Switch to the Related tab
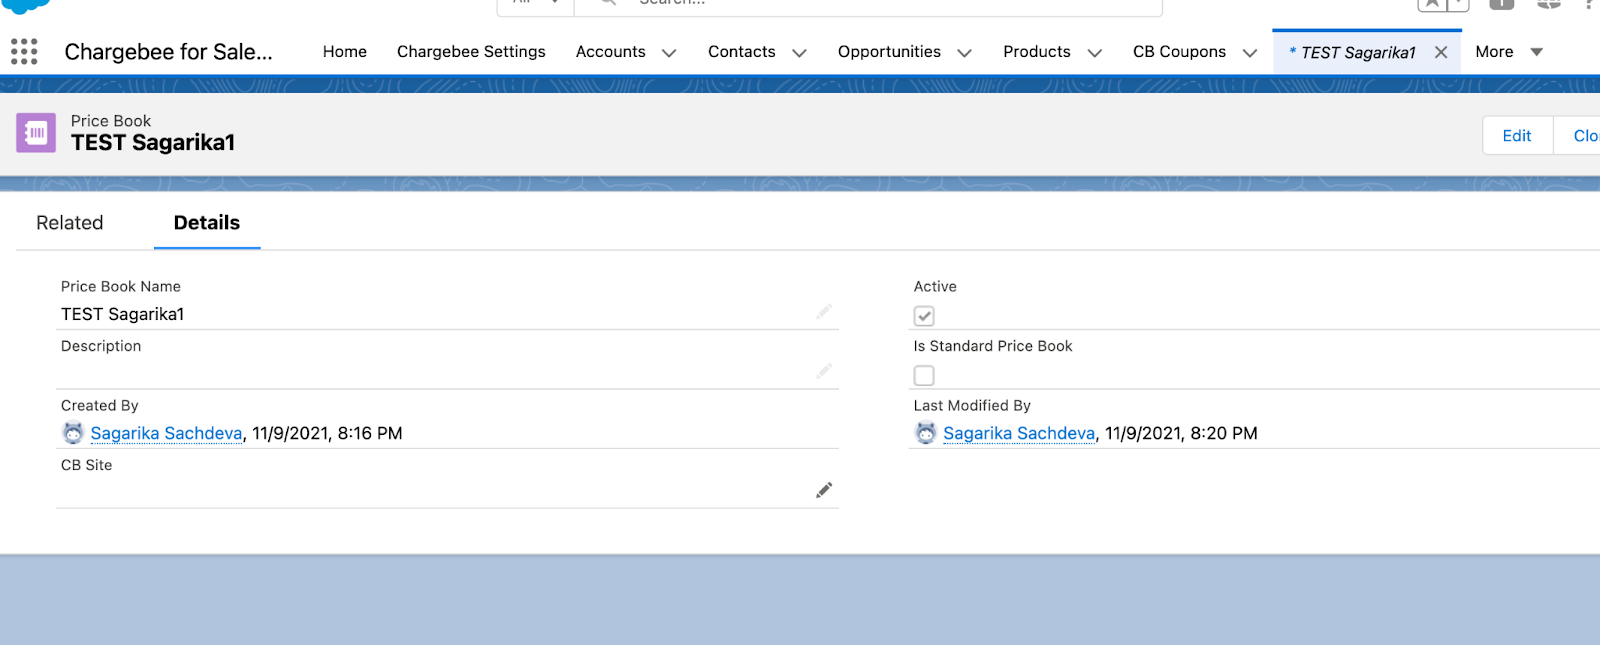This screenshot has height=645, width=1600. point(70,223)
